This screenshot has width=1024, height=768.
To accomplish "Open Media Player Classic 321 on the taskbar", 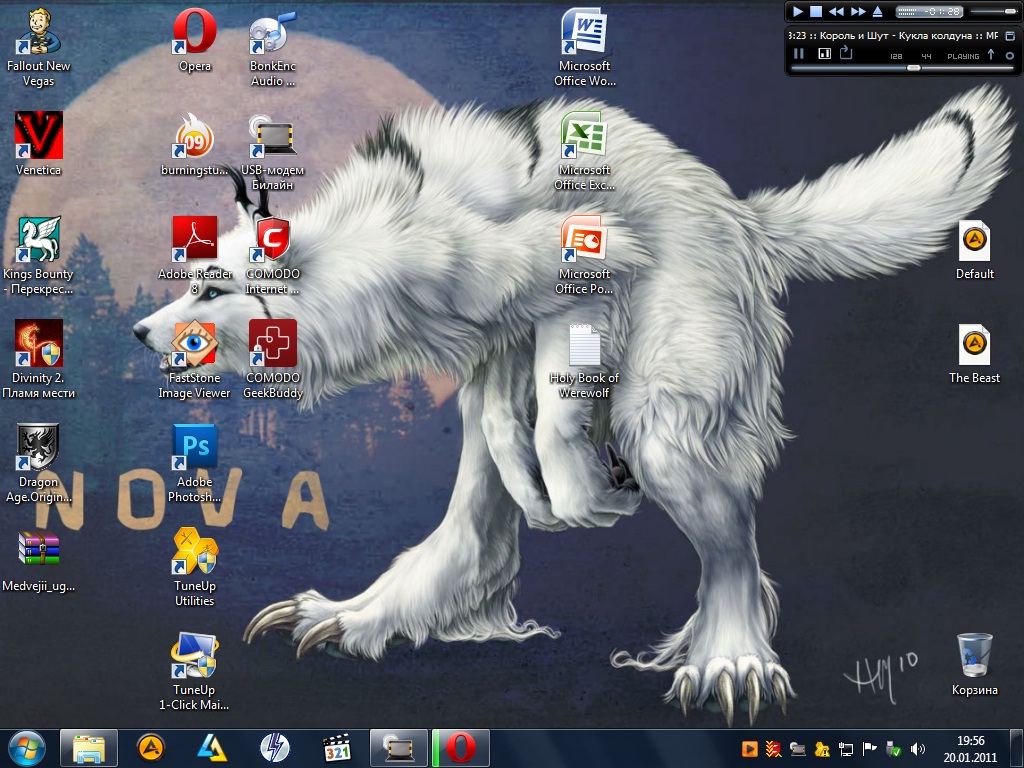I will 337,748.
